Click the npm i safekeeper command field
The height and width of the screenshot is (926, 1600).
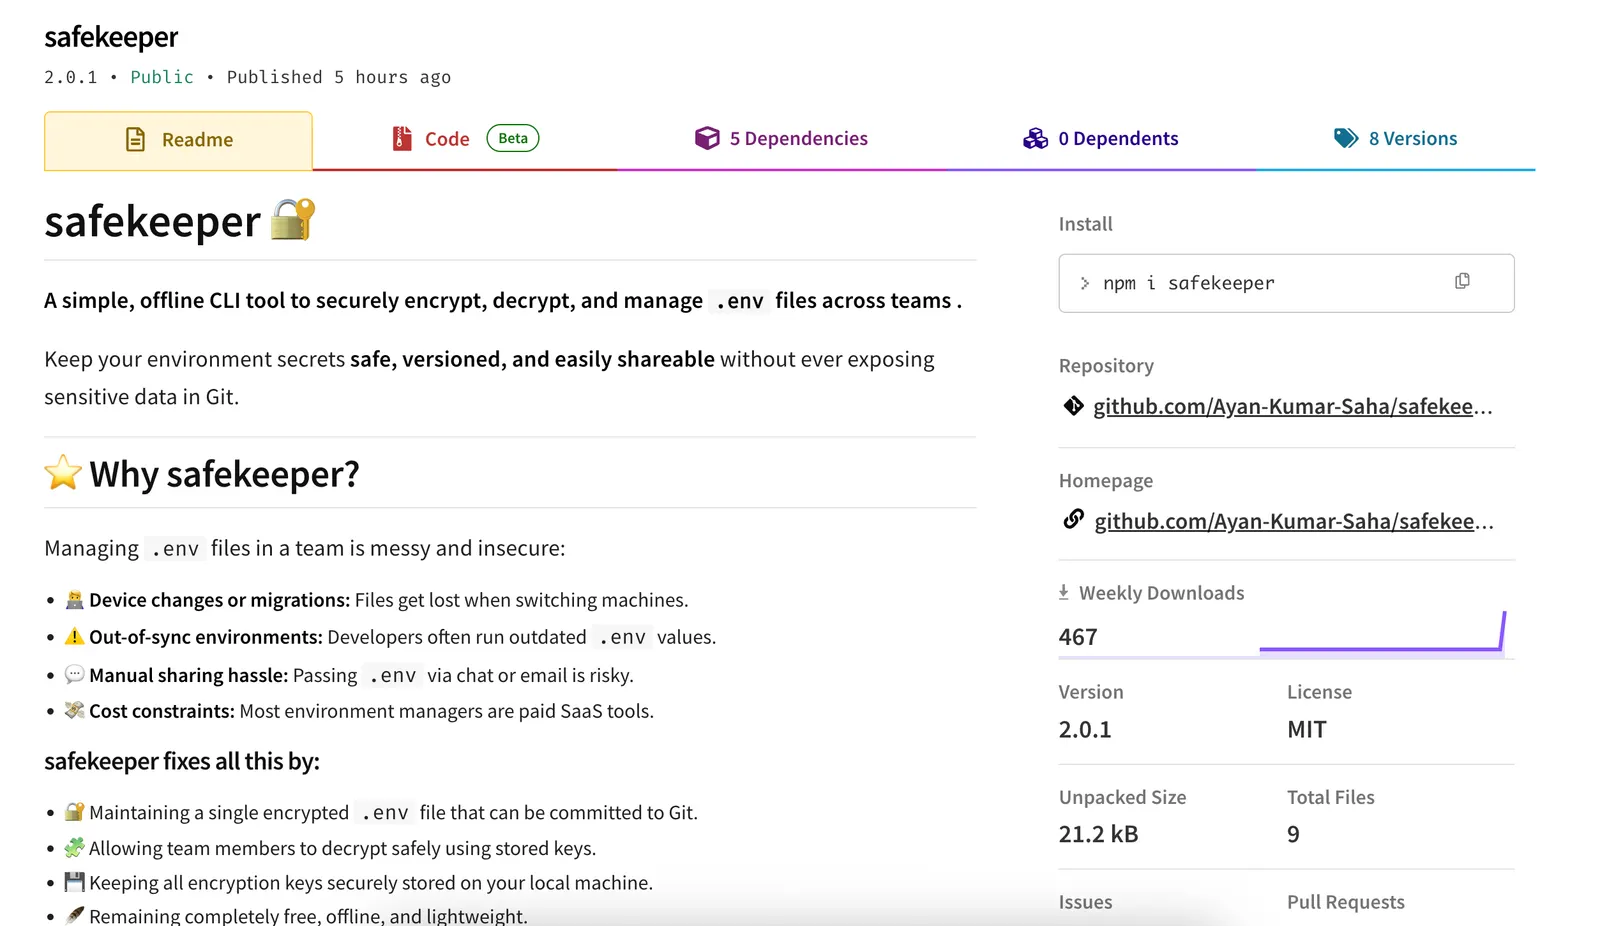(x=1286, y=283)
